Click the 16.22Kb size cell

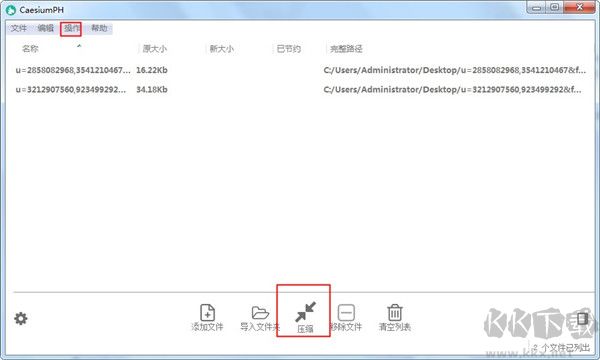(x=152, y=70)
